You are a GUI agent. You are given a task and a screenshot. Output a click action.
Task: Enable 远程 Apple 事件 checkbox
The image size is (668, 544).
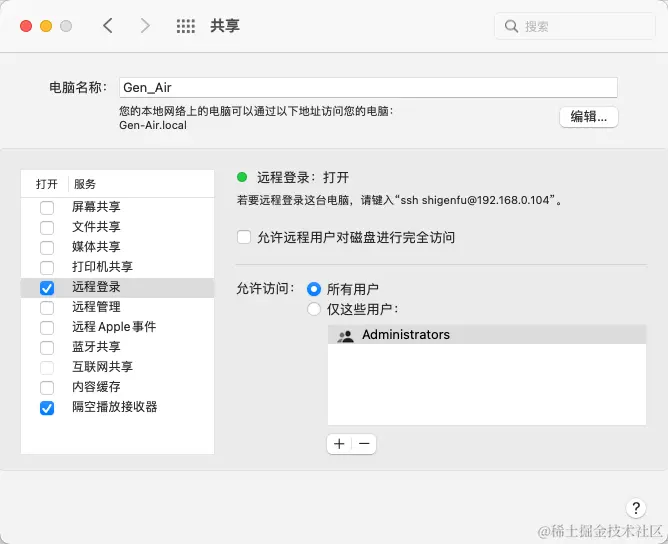47,328
